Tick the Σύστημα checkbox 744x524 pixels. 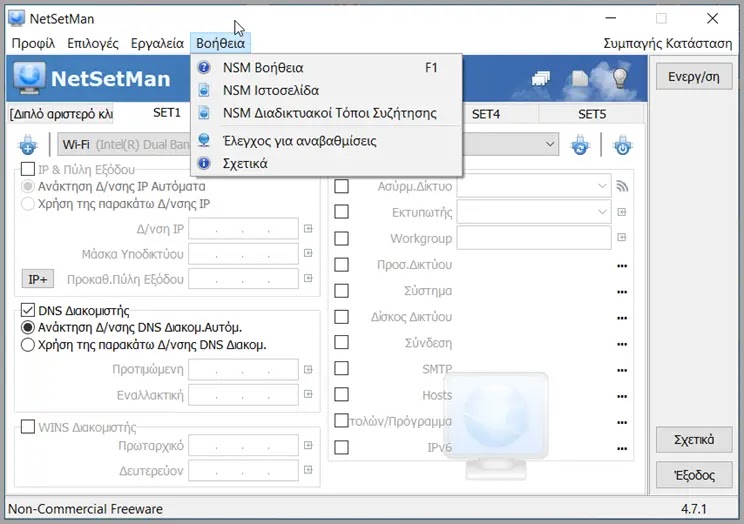[x=341, y=290]
